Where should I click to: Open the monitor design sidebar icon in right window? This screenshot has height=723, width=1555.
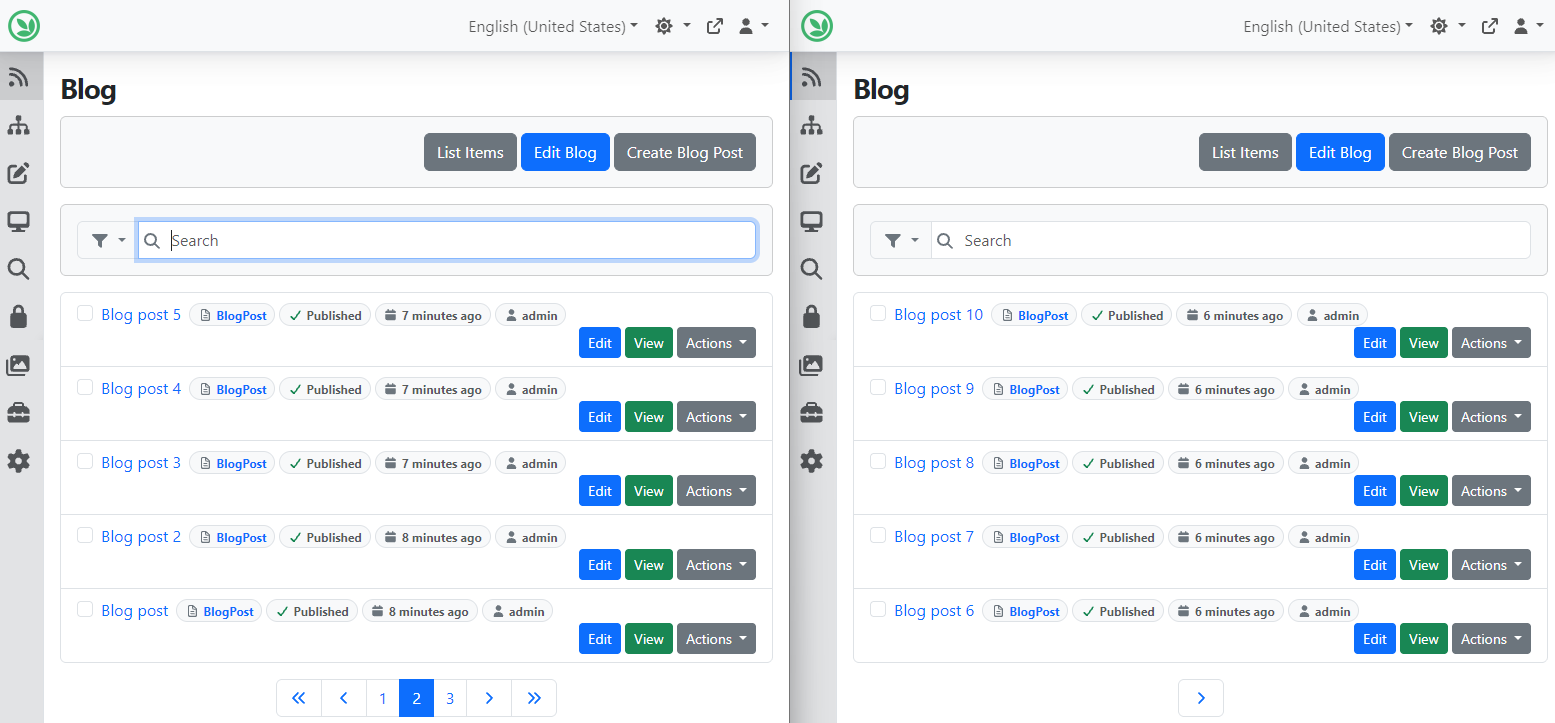coord(812,221)
